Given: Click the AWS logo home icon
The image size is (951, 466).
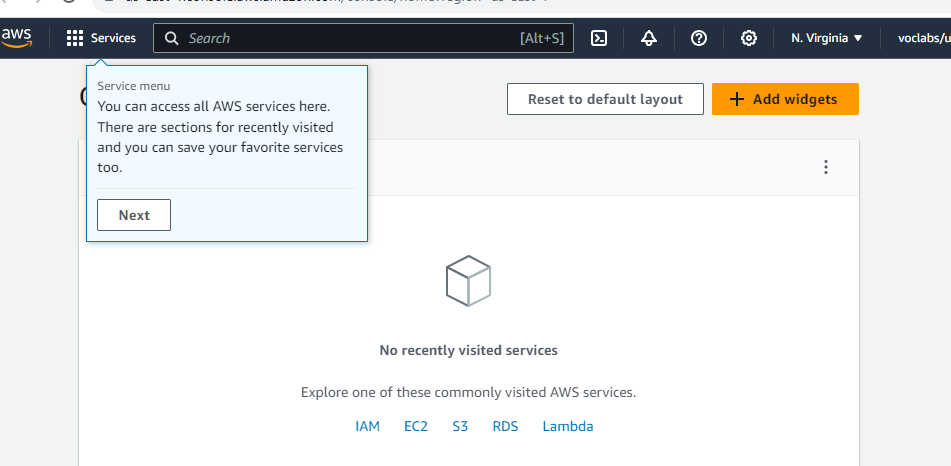Looking at the screenshot, I should [x=17, y=38].
